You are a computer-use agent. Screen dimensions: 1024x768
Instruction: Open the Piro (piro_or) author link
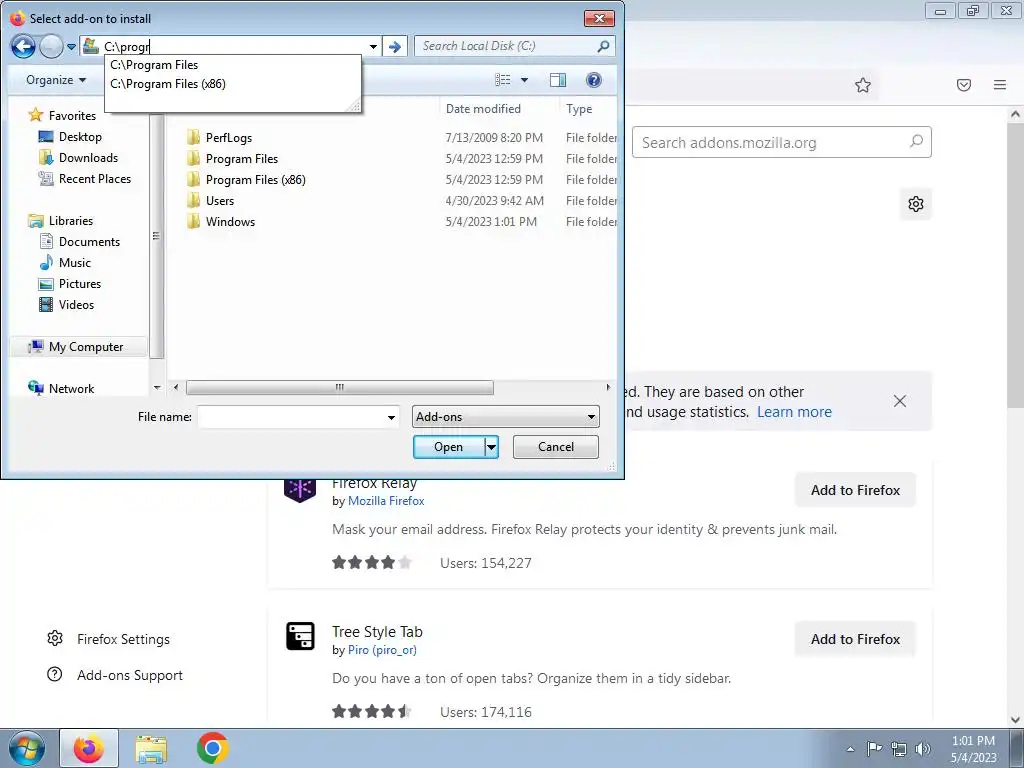click(382, 650)
